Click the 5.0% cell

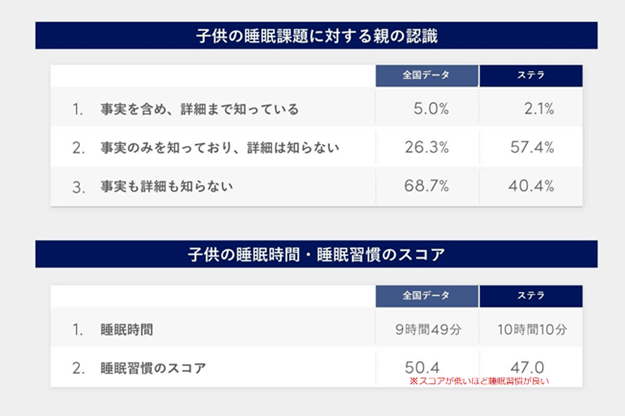(x=432, y=108)
